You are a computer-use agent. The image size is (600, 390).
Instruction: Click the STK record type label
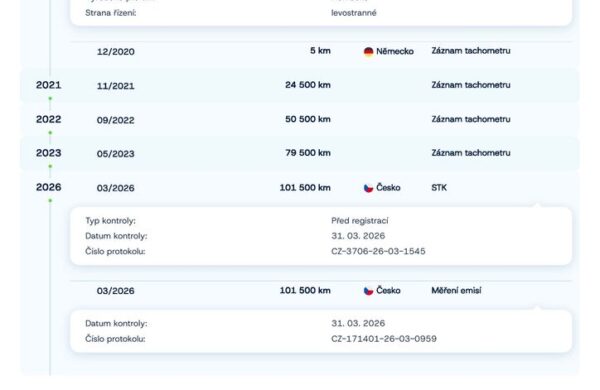[439, 188]
